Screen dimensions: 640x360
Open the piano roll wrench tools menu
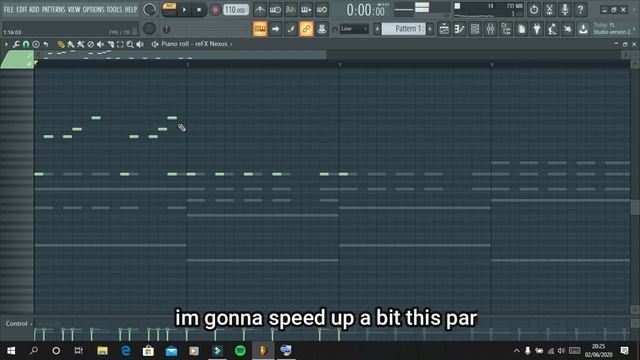(16, 44)
